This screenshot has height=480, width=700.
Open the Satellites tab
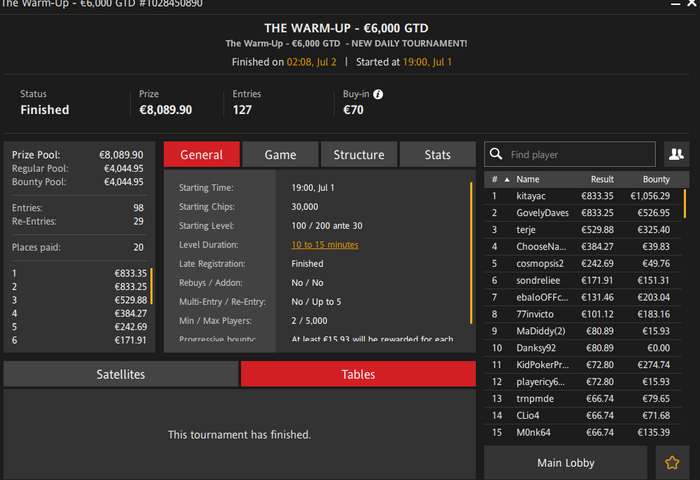(x=121, y=374)
